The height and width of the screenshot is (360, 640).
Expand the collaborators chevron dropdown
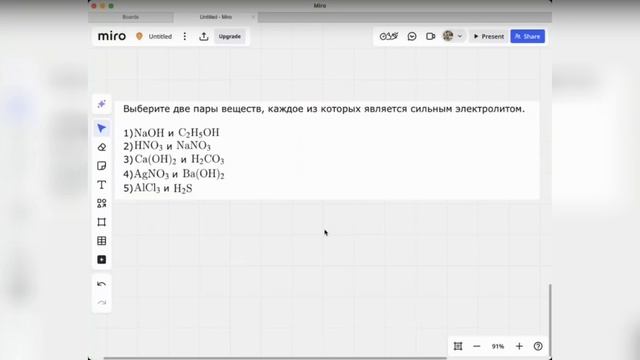[x=460, y=36]
